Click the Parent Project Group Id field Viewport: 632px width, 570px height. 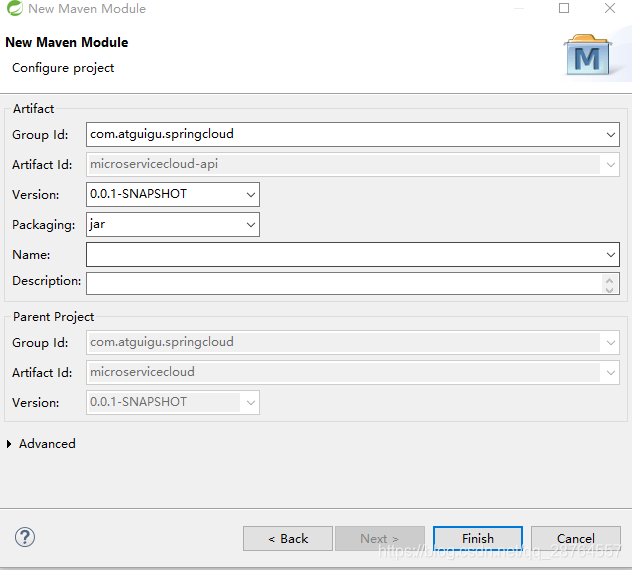353,343
